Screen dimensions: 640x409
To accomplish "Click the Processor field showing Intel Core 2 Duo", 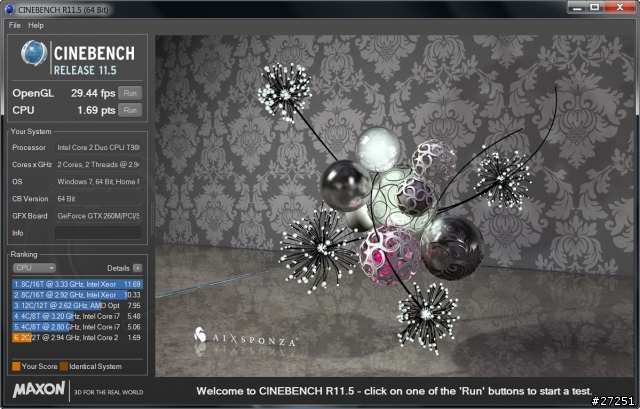I will (x=98, y=147).
